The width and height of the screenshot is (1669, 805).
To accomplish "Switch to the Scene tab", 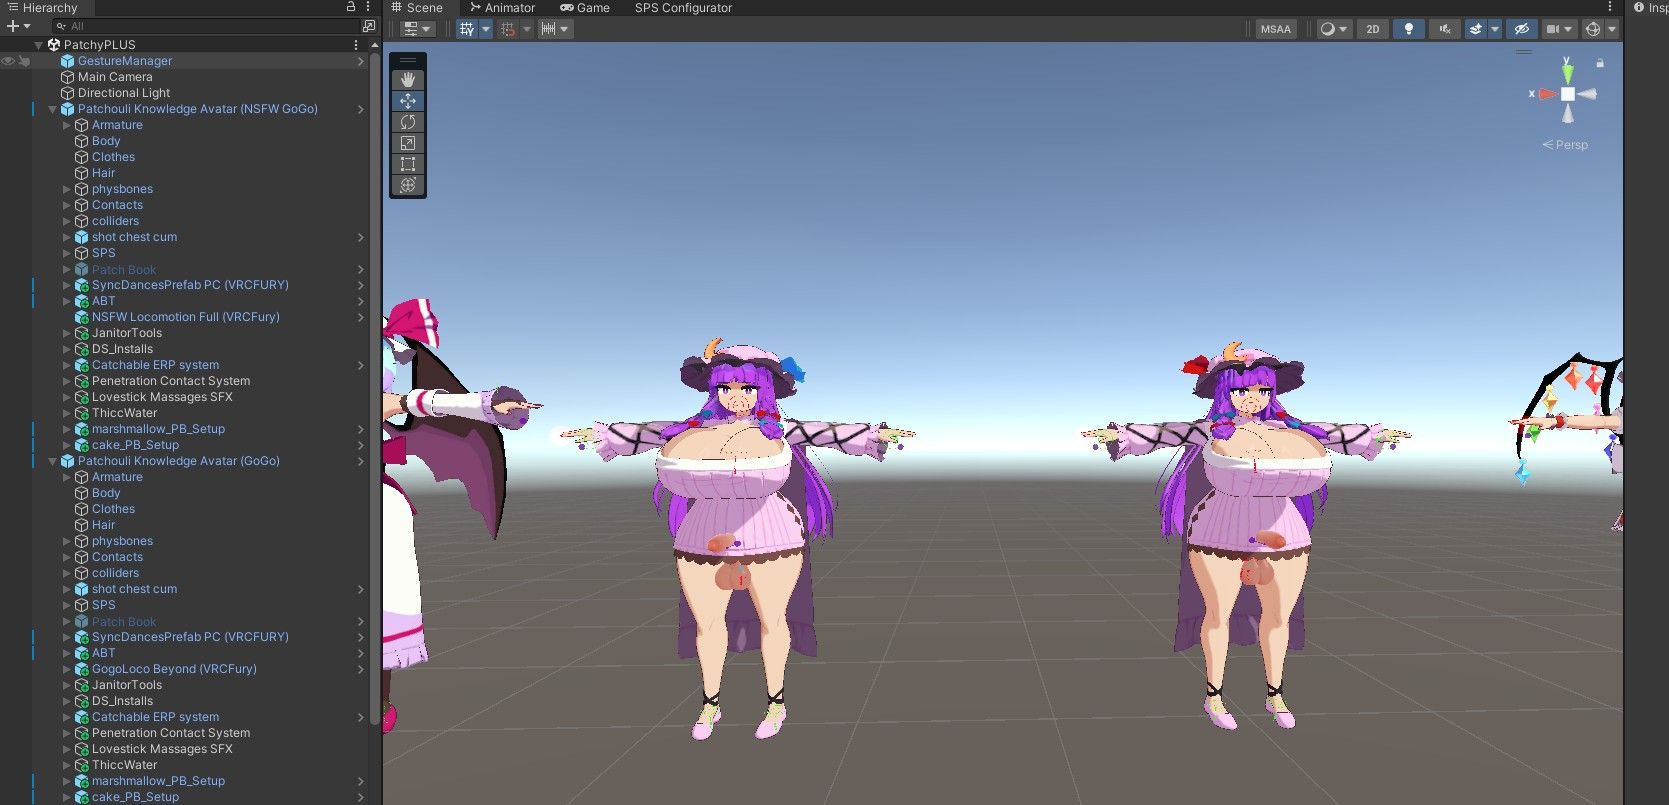I will point(417,8).
